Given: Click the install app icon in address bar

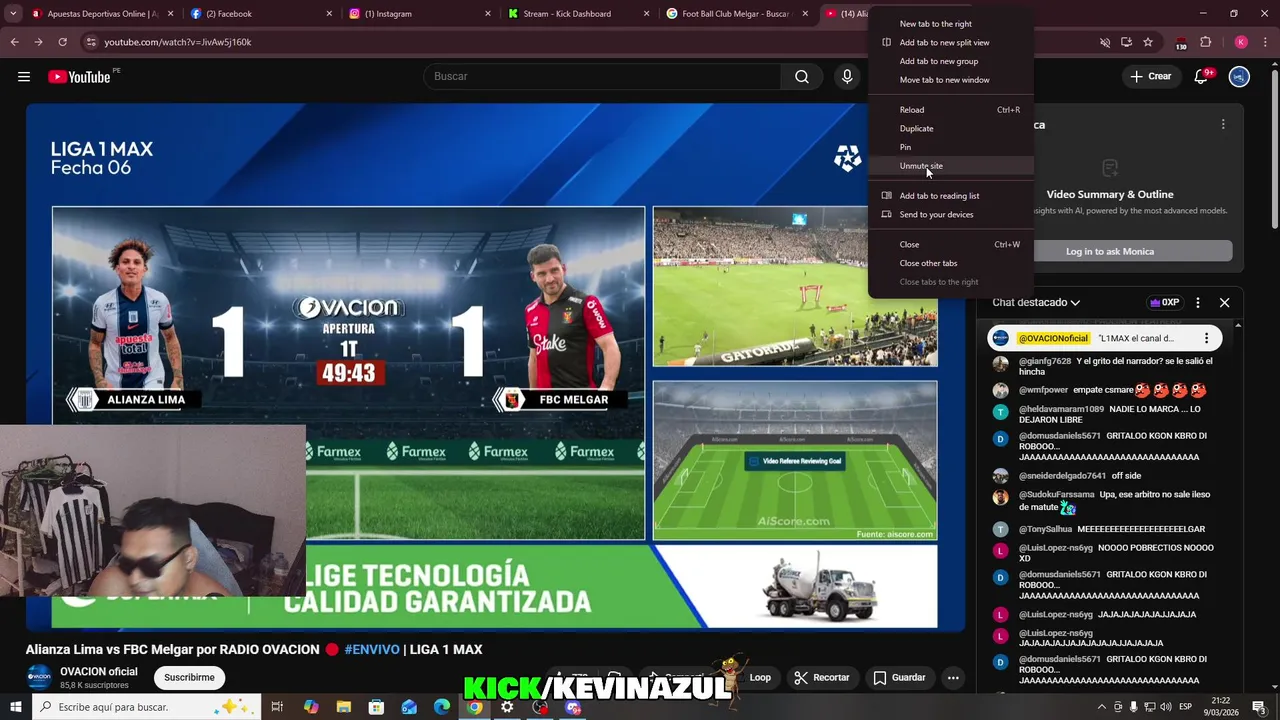Looking at the screenshot, I should pos(1126,42).
